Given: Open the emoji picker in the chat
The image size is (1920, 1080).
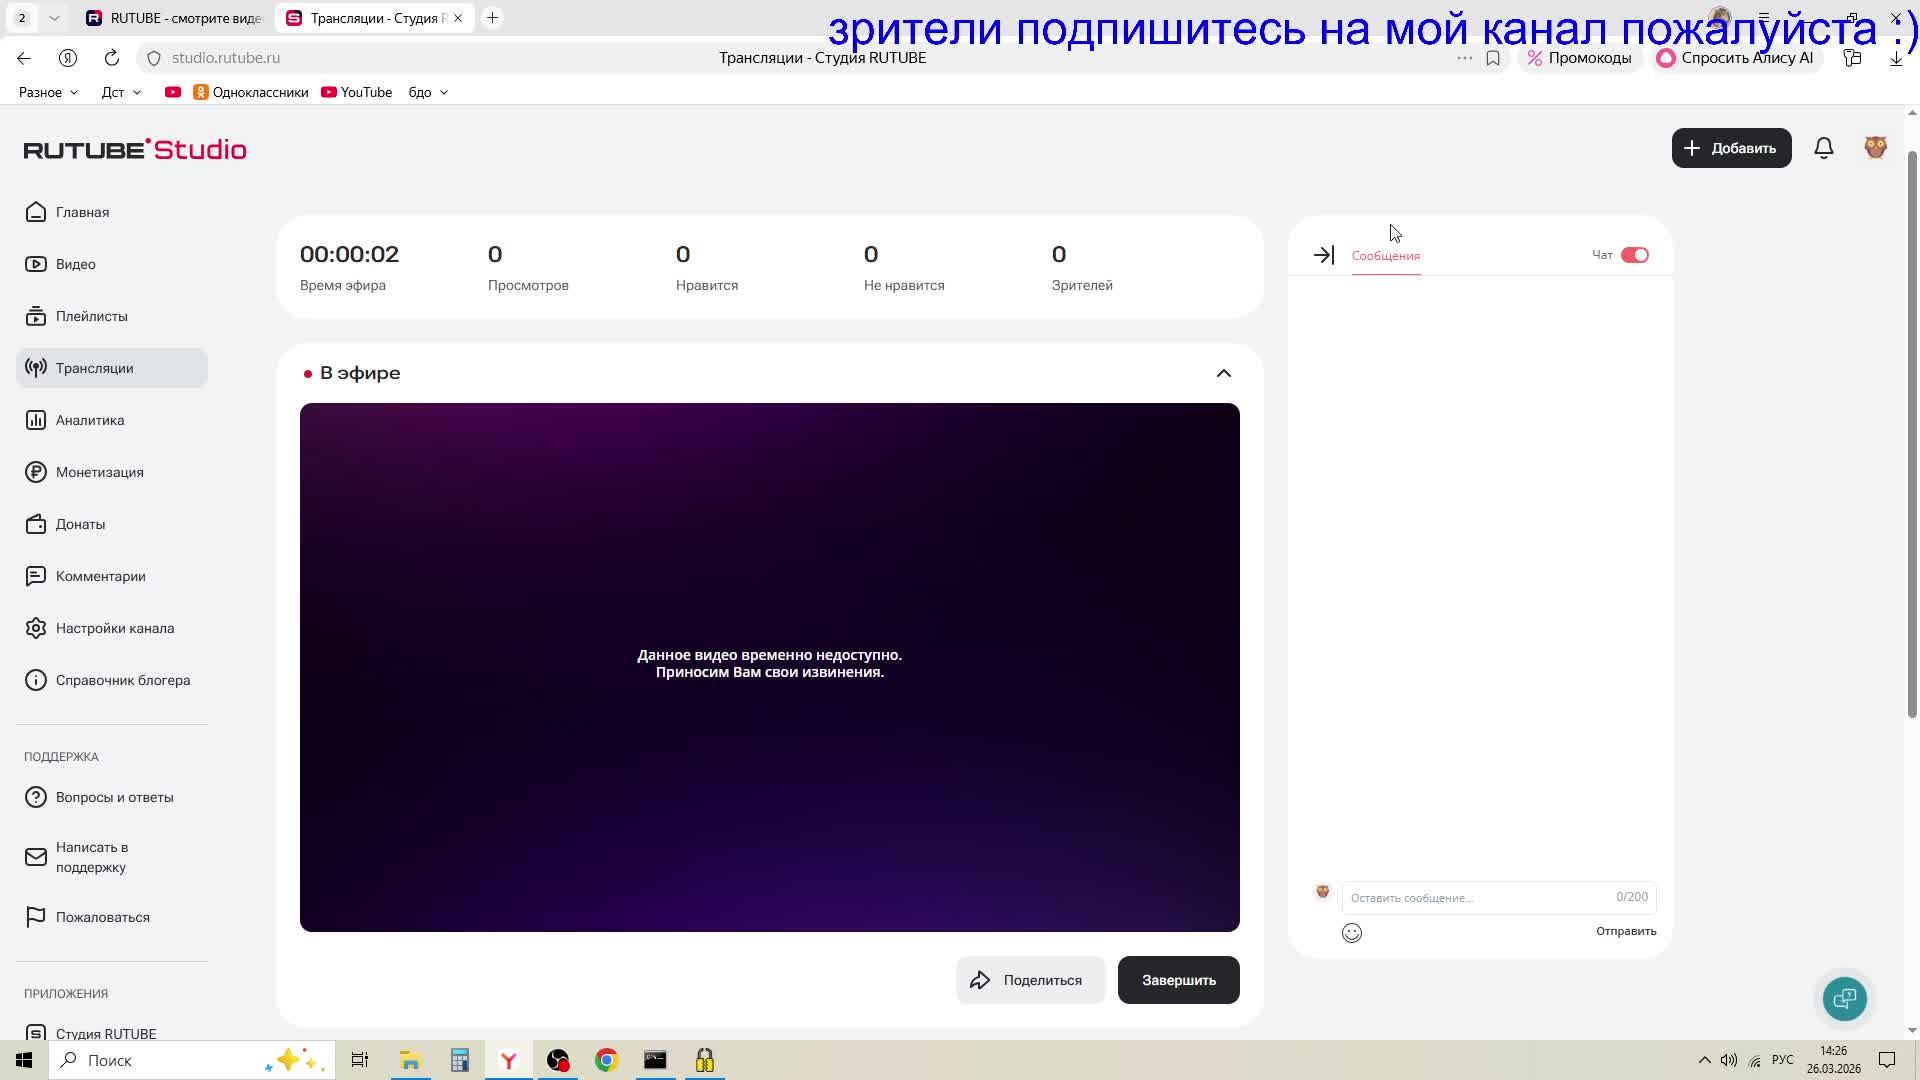Looking at the screenshot, I should [1352, 932].
